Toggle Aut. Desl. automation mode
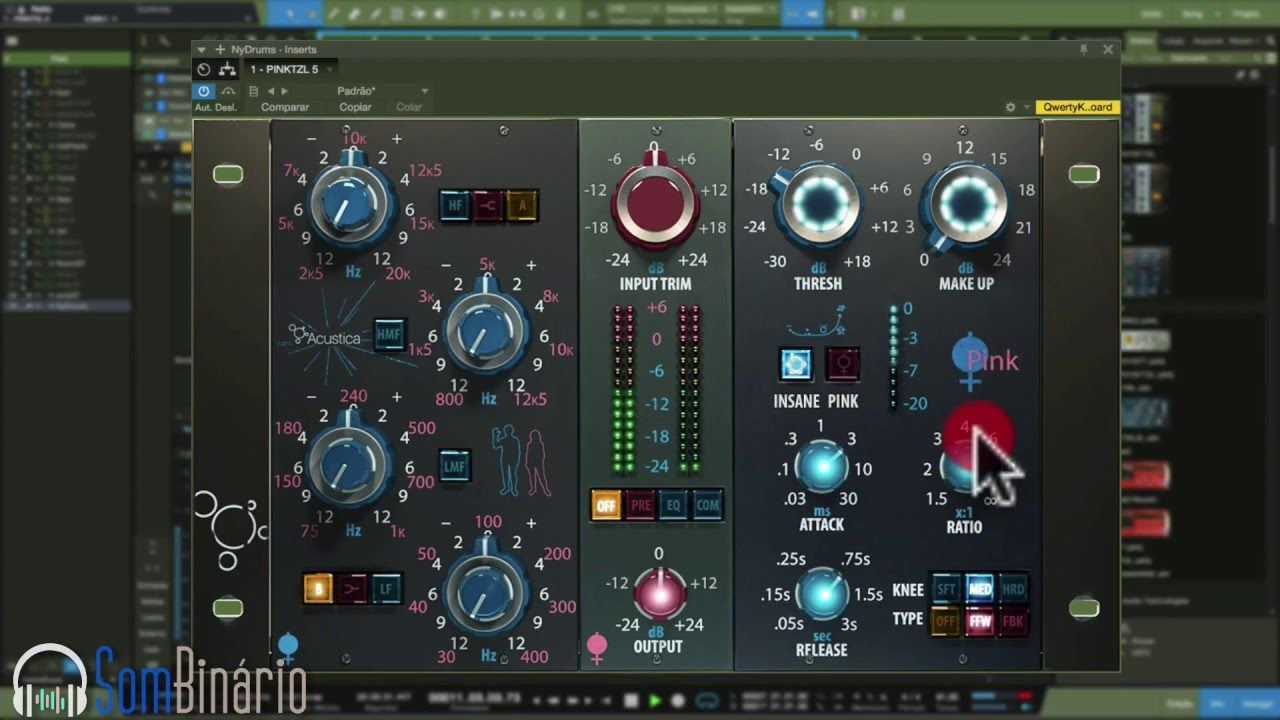Image resolution: width=1280 pixels, height=720 pixels. [215, 107]
